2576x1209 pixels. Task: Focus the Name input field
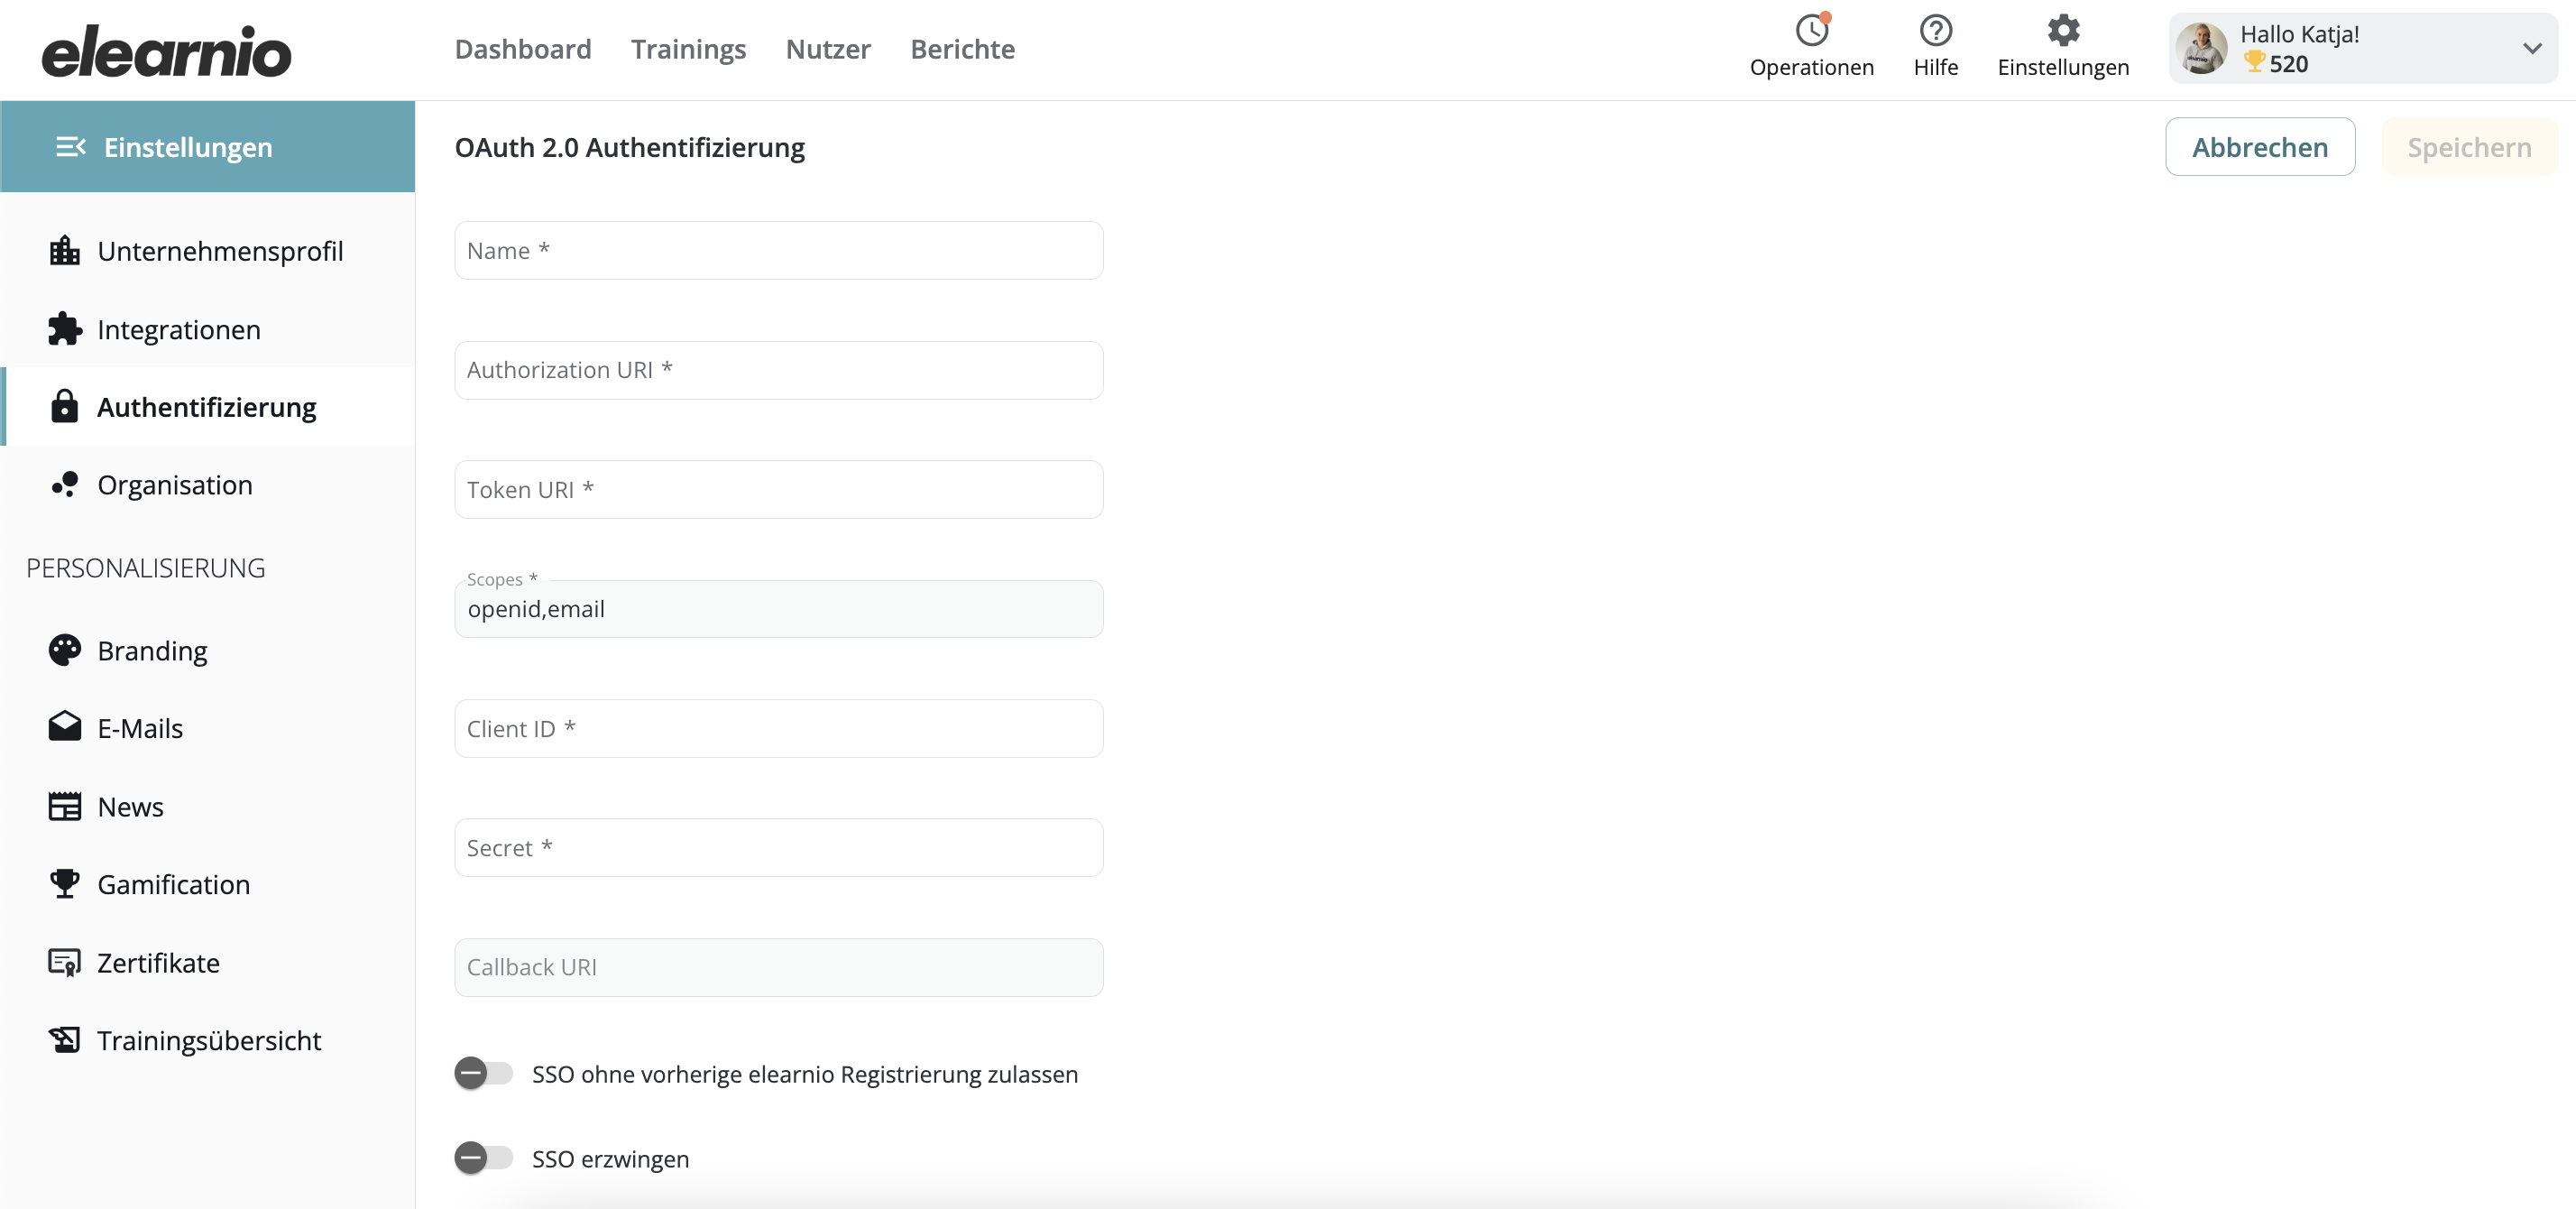pos(779,251)
